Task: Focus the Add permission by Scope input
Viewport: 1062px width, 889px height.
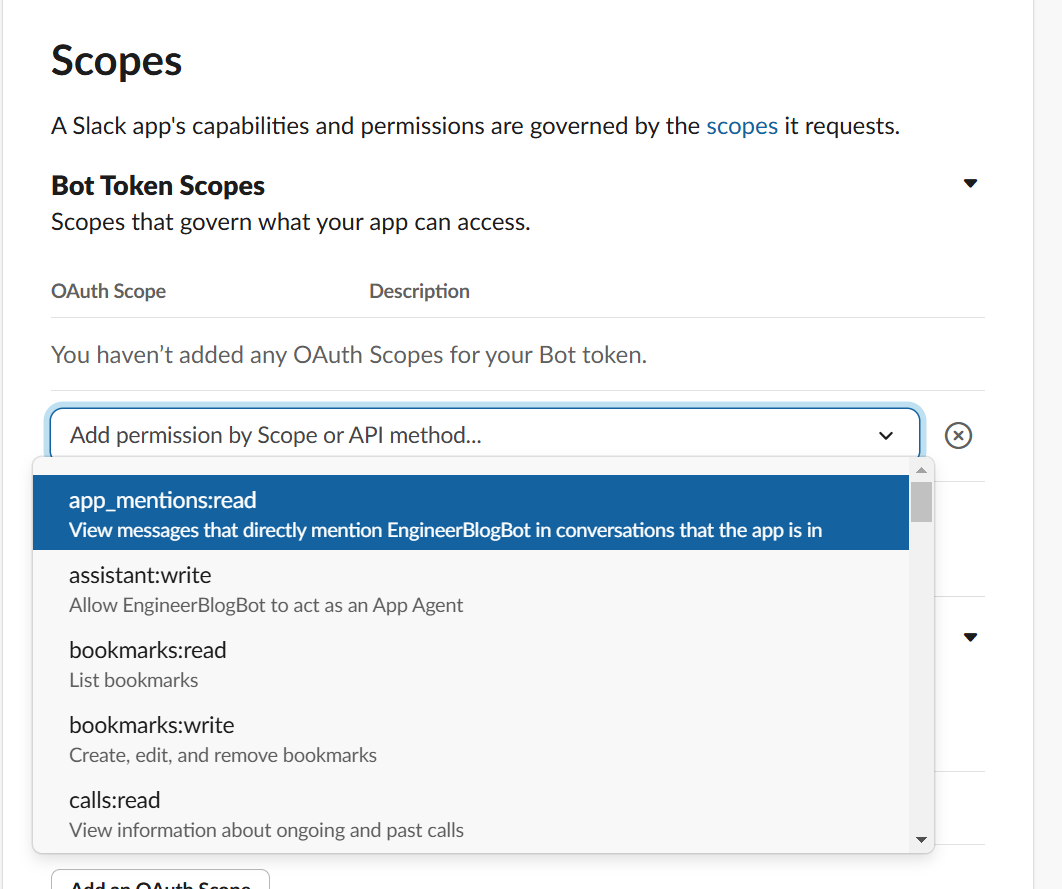Action: (484, 435)
